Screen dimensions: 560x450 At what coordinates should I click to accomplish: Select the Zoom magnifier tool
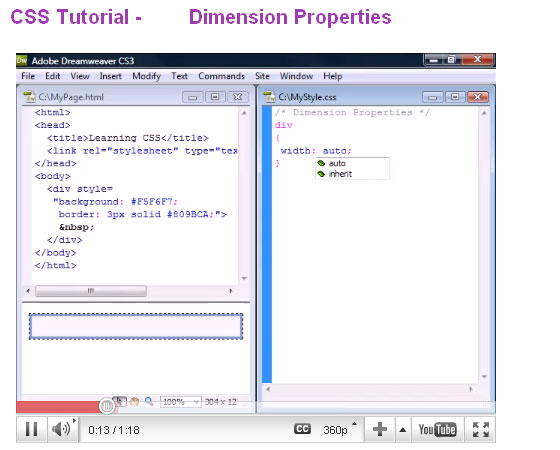tap(149, 401)
